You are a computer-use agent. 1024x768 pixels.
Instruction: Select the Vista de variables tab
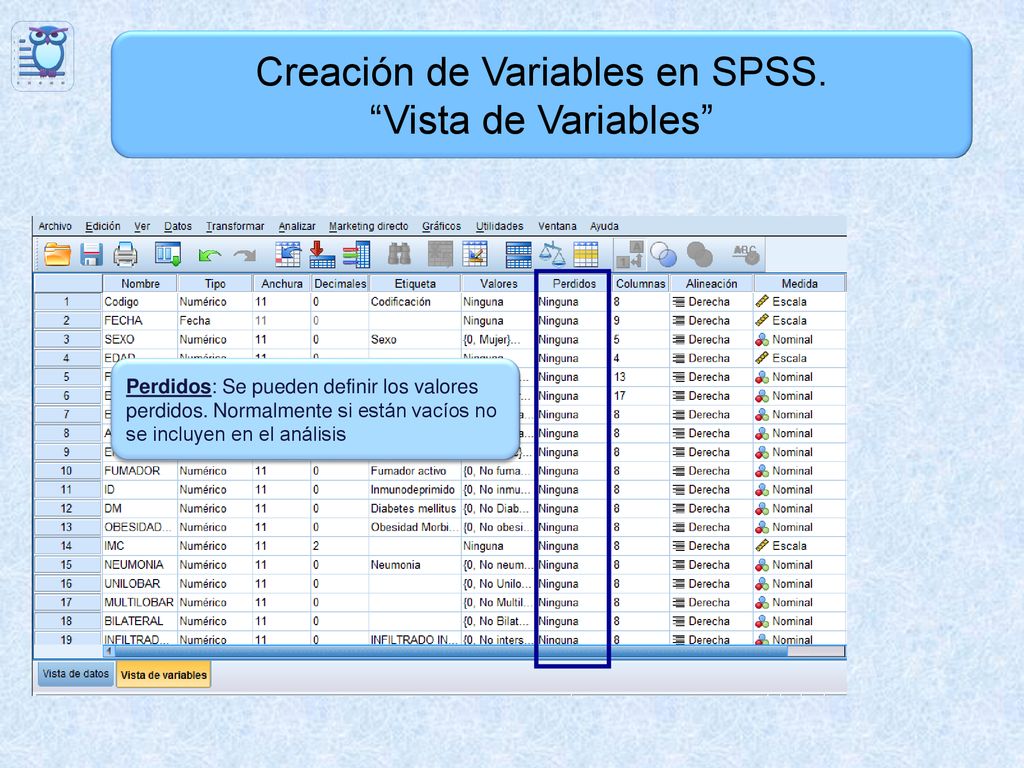click(x=163, y=675)
